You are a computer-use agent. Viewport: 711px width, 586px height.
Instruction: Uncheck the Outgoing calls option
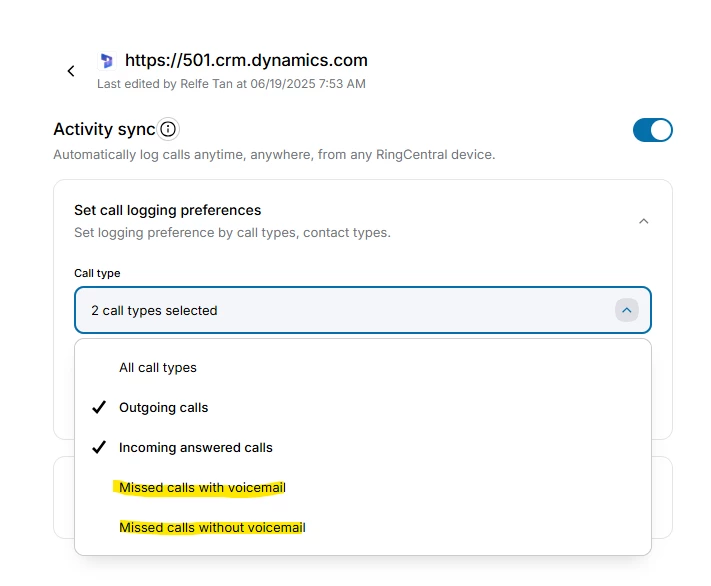363,407
